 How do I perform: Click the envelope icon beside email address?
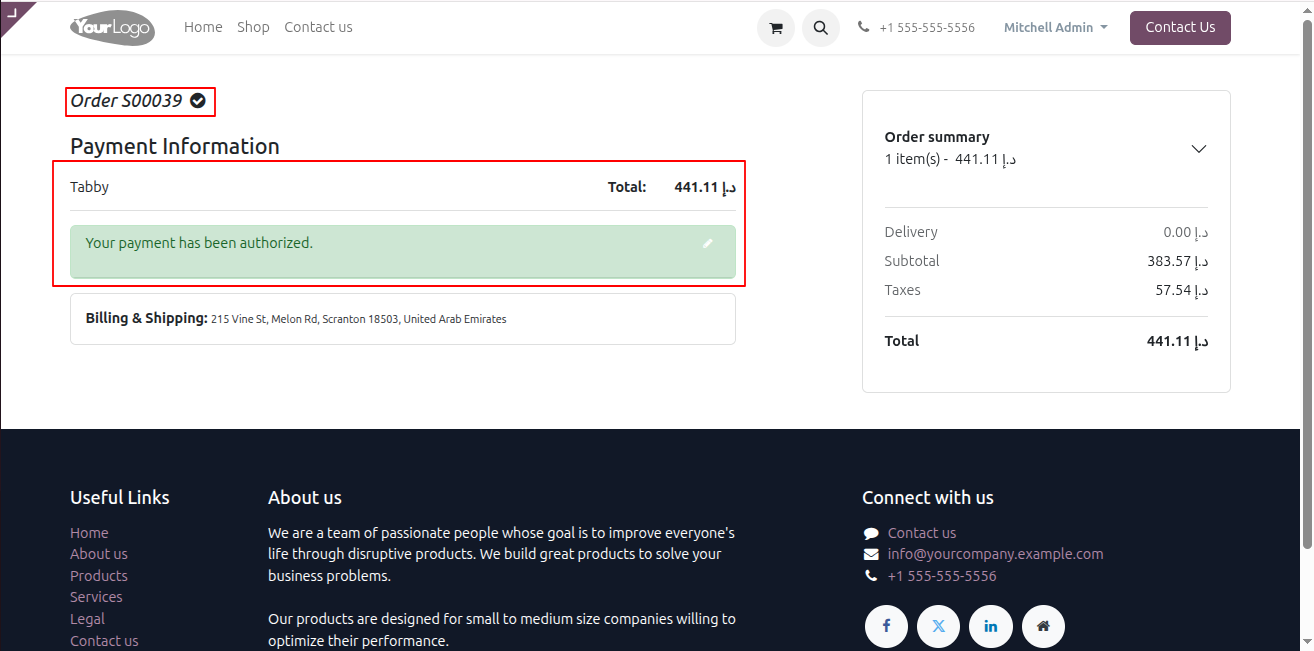(871, 554)
